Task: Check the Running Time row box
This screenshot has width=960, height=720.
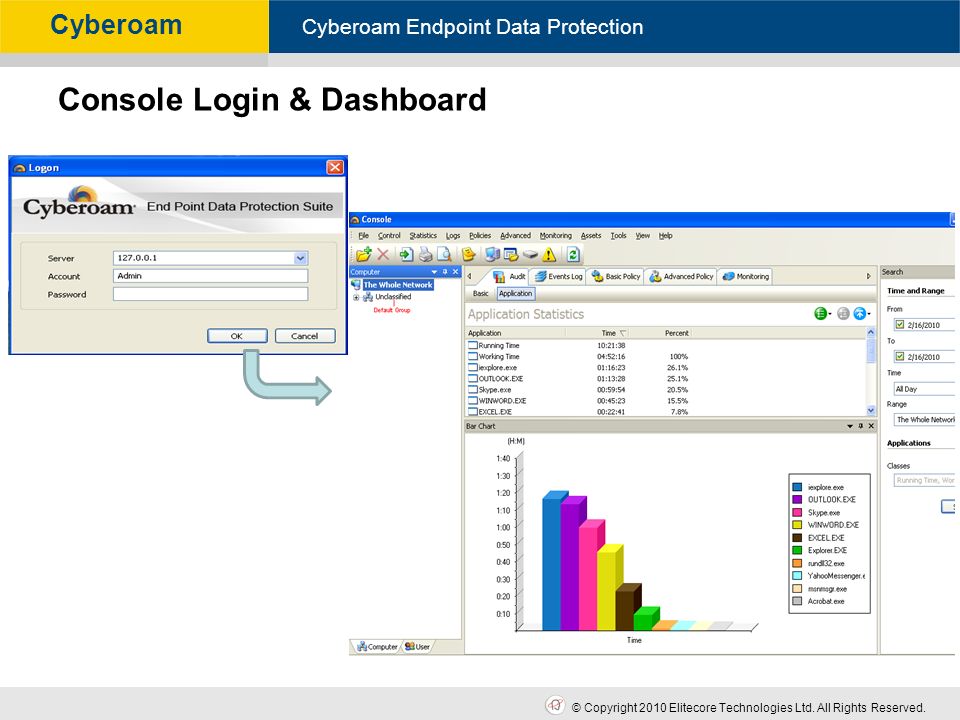Action: point(473,345)
